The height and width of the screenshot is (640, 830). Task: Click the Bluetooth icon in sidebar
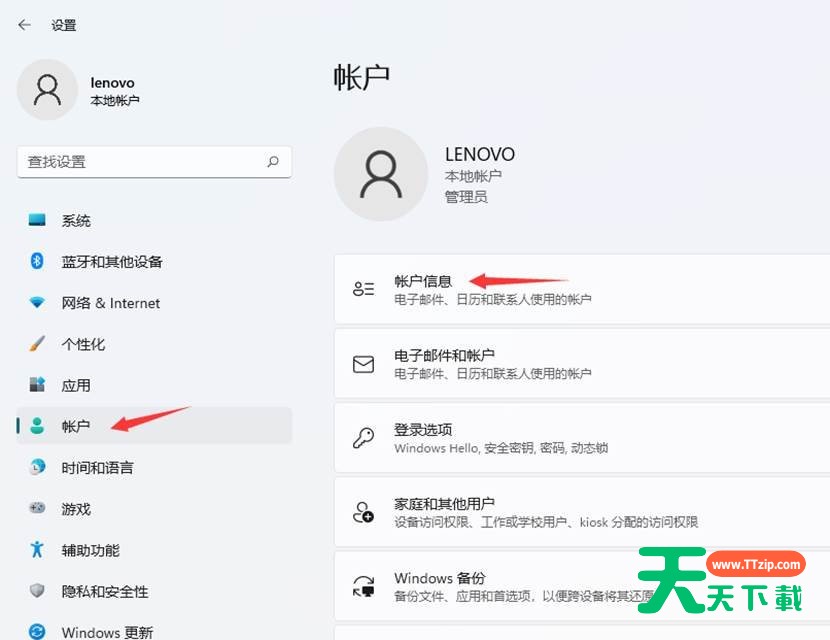point(37,260)
